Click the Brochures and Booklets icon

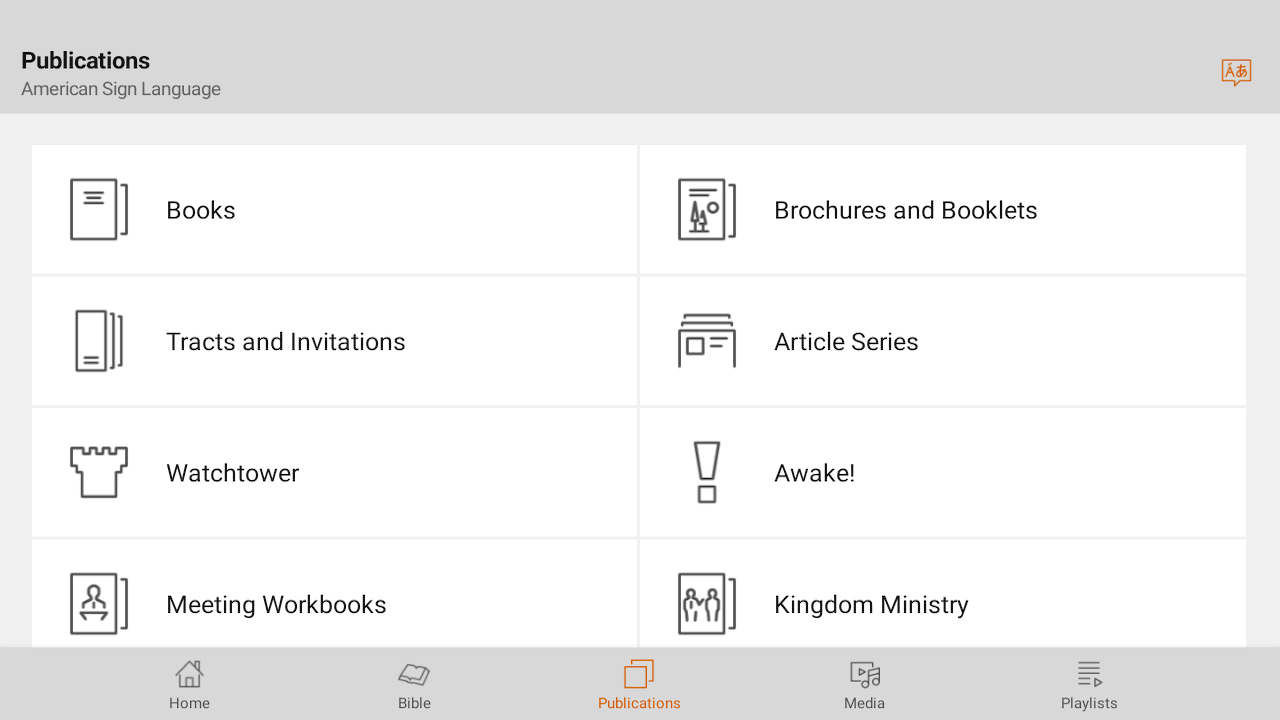(706, 210)
